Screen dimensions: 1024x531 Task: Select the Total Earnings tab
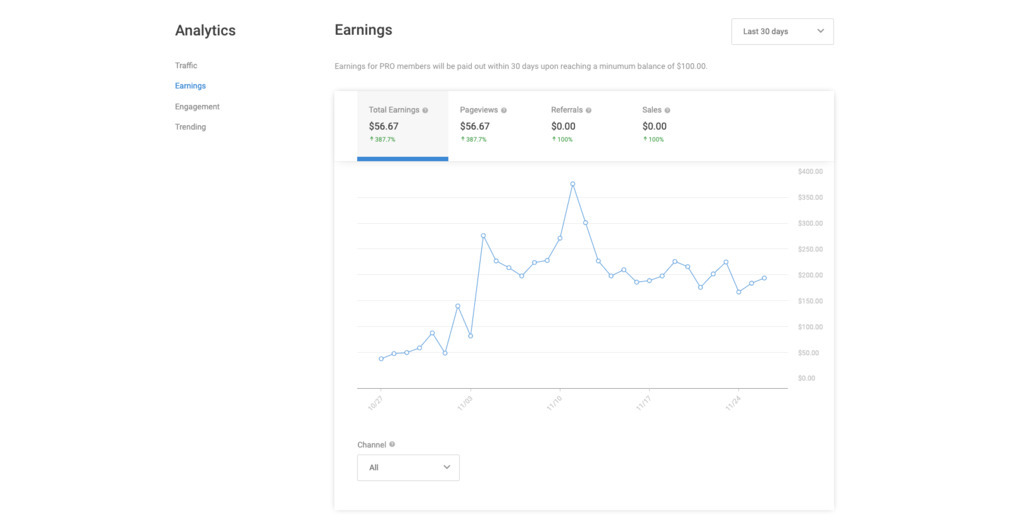coord(402,125)
